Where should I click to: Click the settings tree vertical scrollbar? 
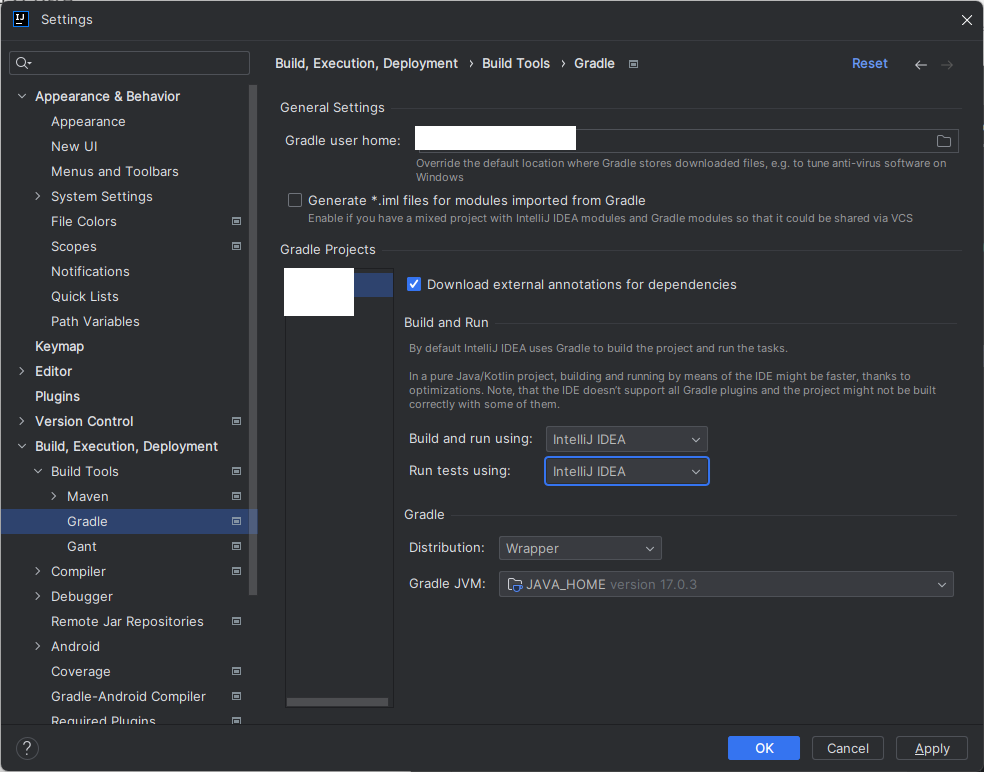point(253,339)
